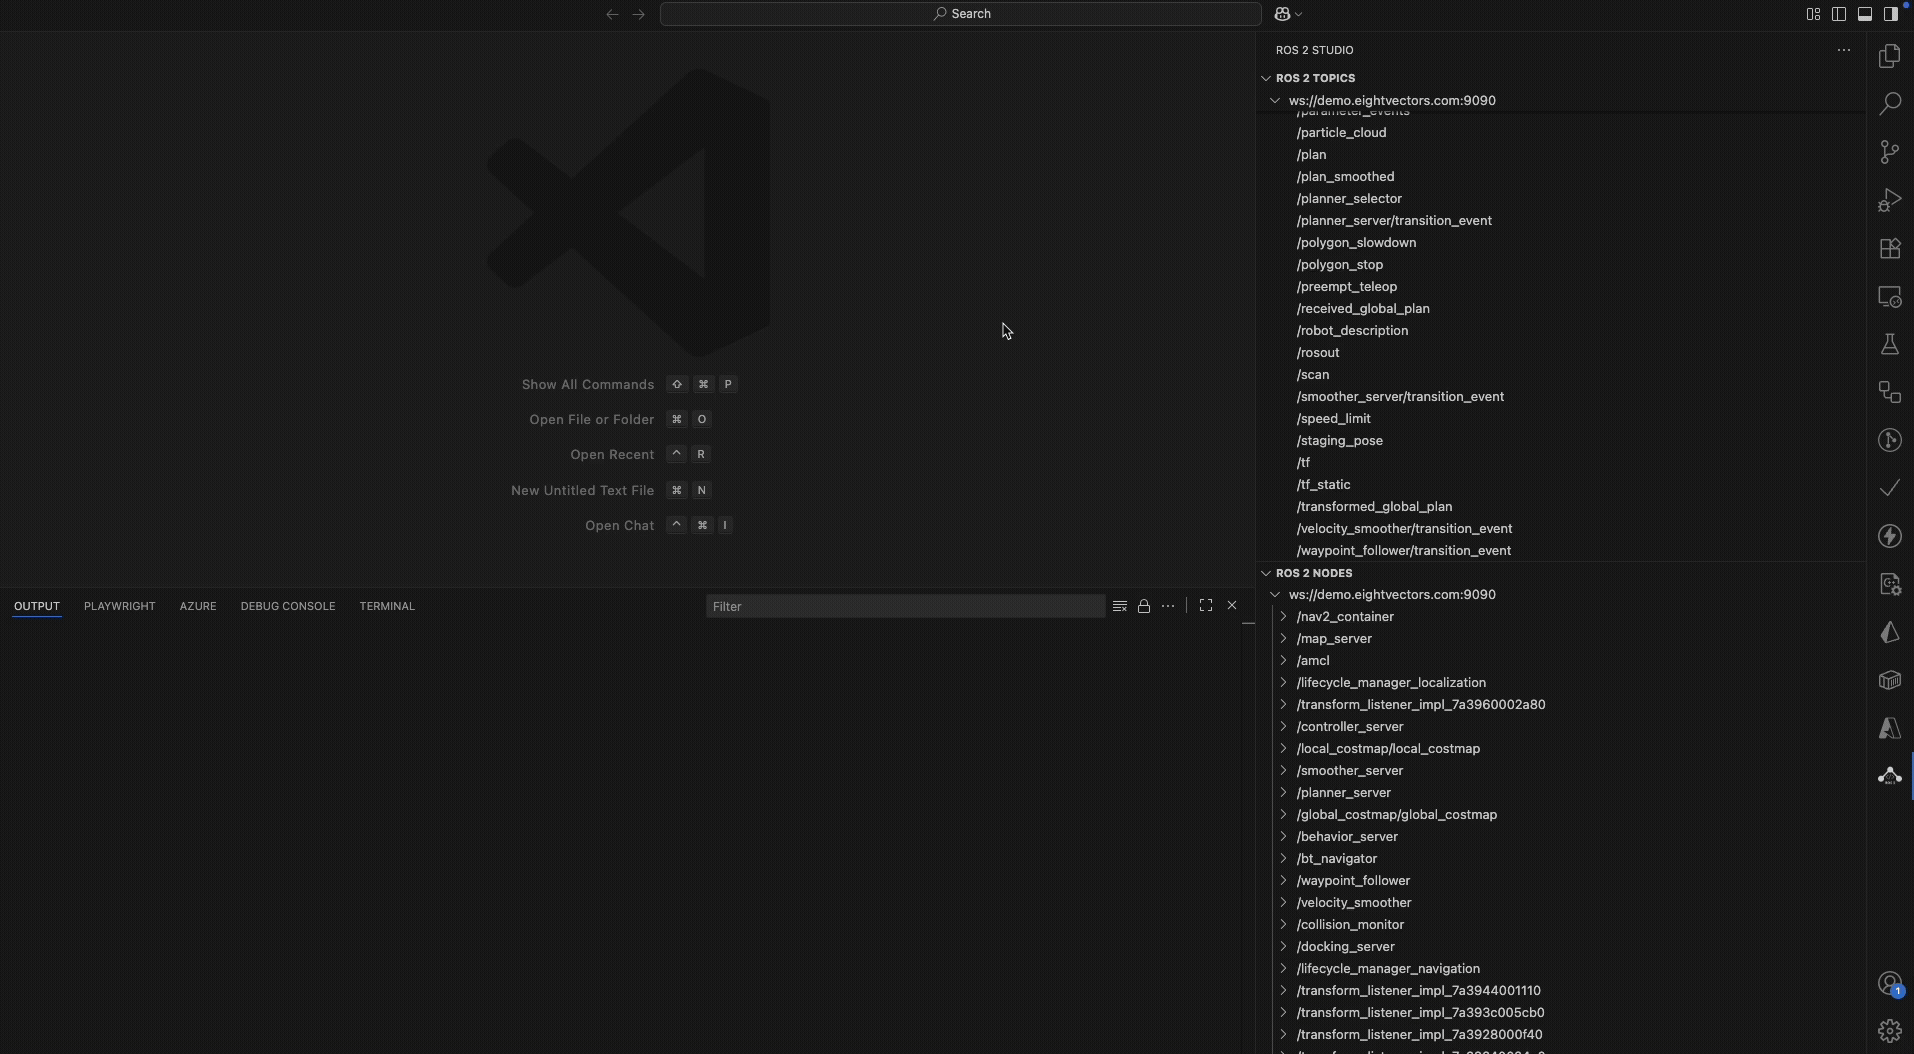Focus the output Filter field

pos(906,606)
